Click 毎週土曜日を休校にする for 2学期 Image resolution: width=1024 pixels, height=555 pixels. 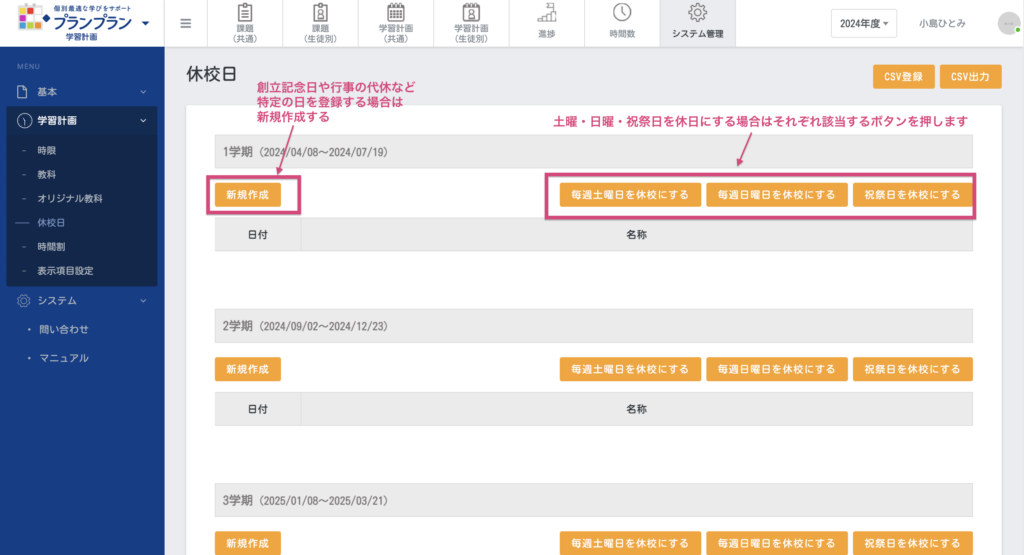[630, 369]
